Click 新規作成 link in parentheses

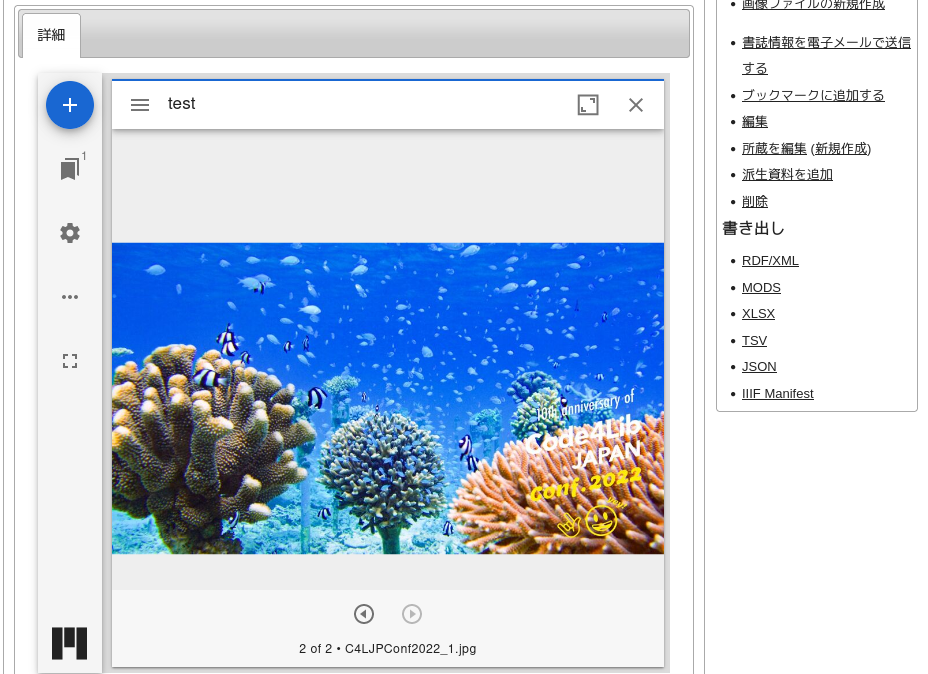841,149
